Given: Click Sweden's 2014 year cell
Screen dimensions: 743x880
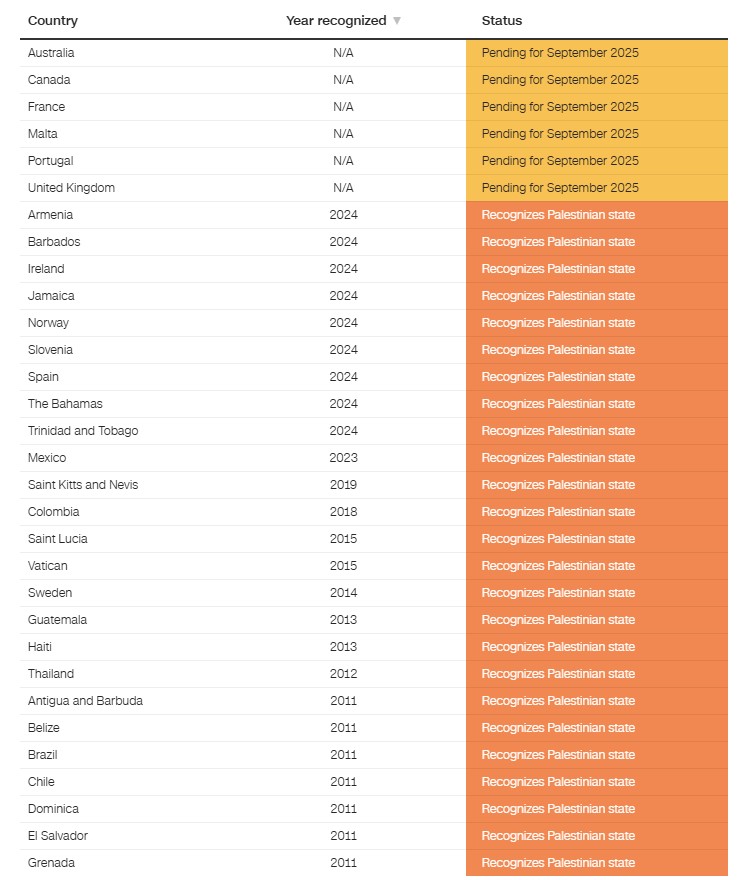Looking at the screenshot, I should [x=343, y=593].
